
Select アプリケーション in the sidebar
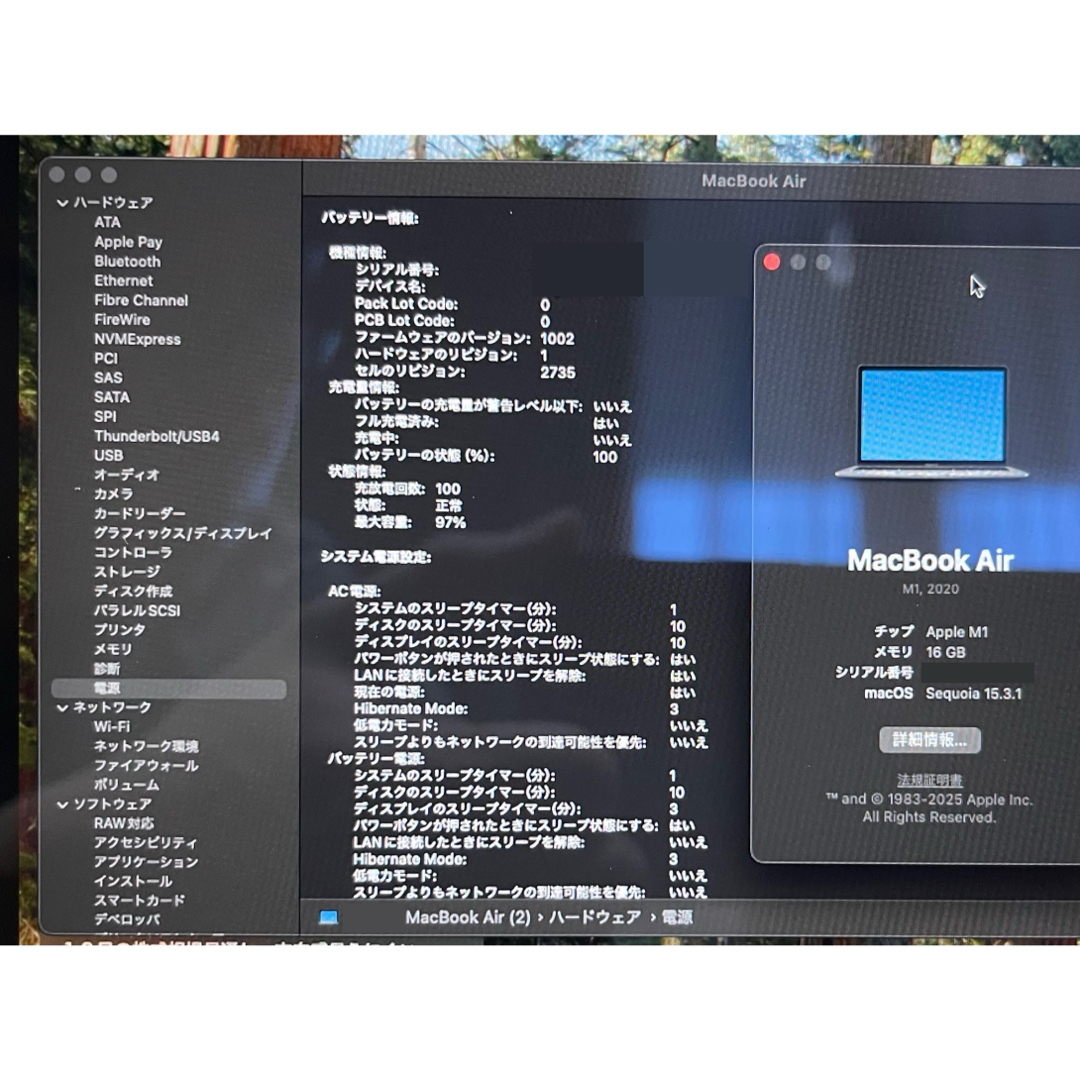pyautogui.click(x=146, y=862)
